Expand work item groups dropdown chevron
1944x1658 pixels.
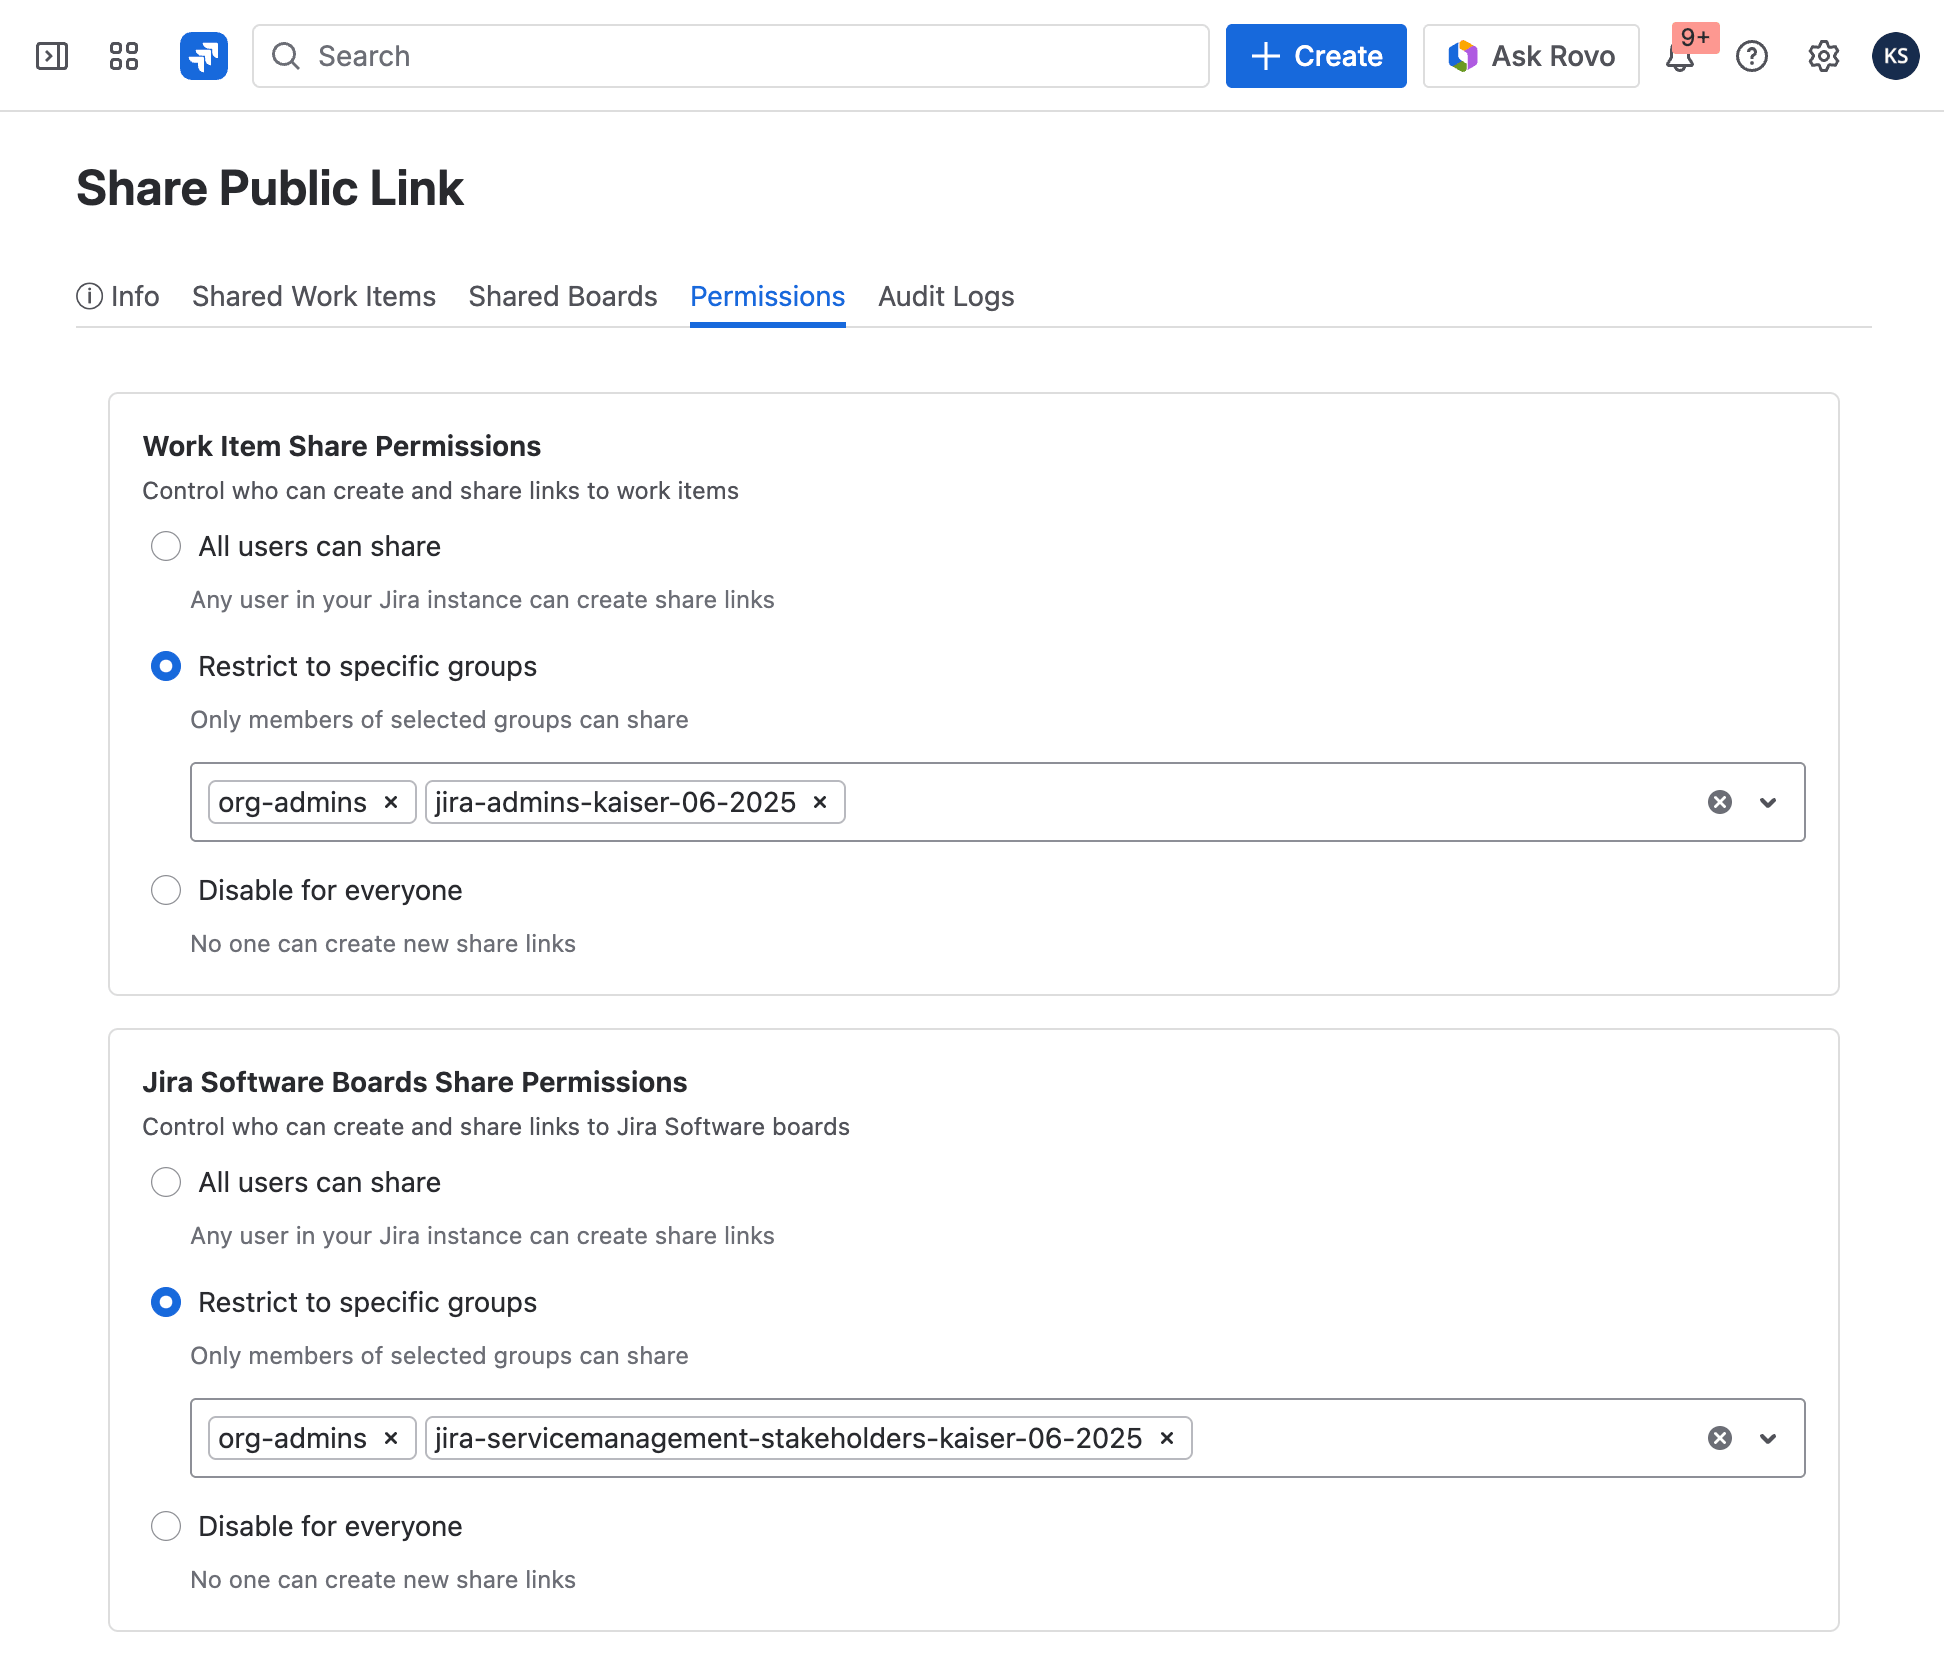[x=1768, y=802]
